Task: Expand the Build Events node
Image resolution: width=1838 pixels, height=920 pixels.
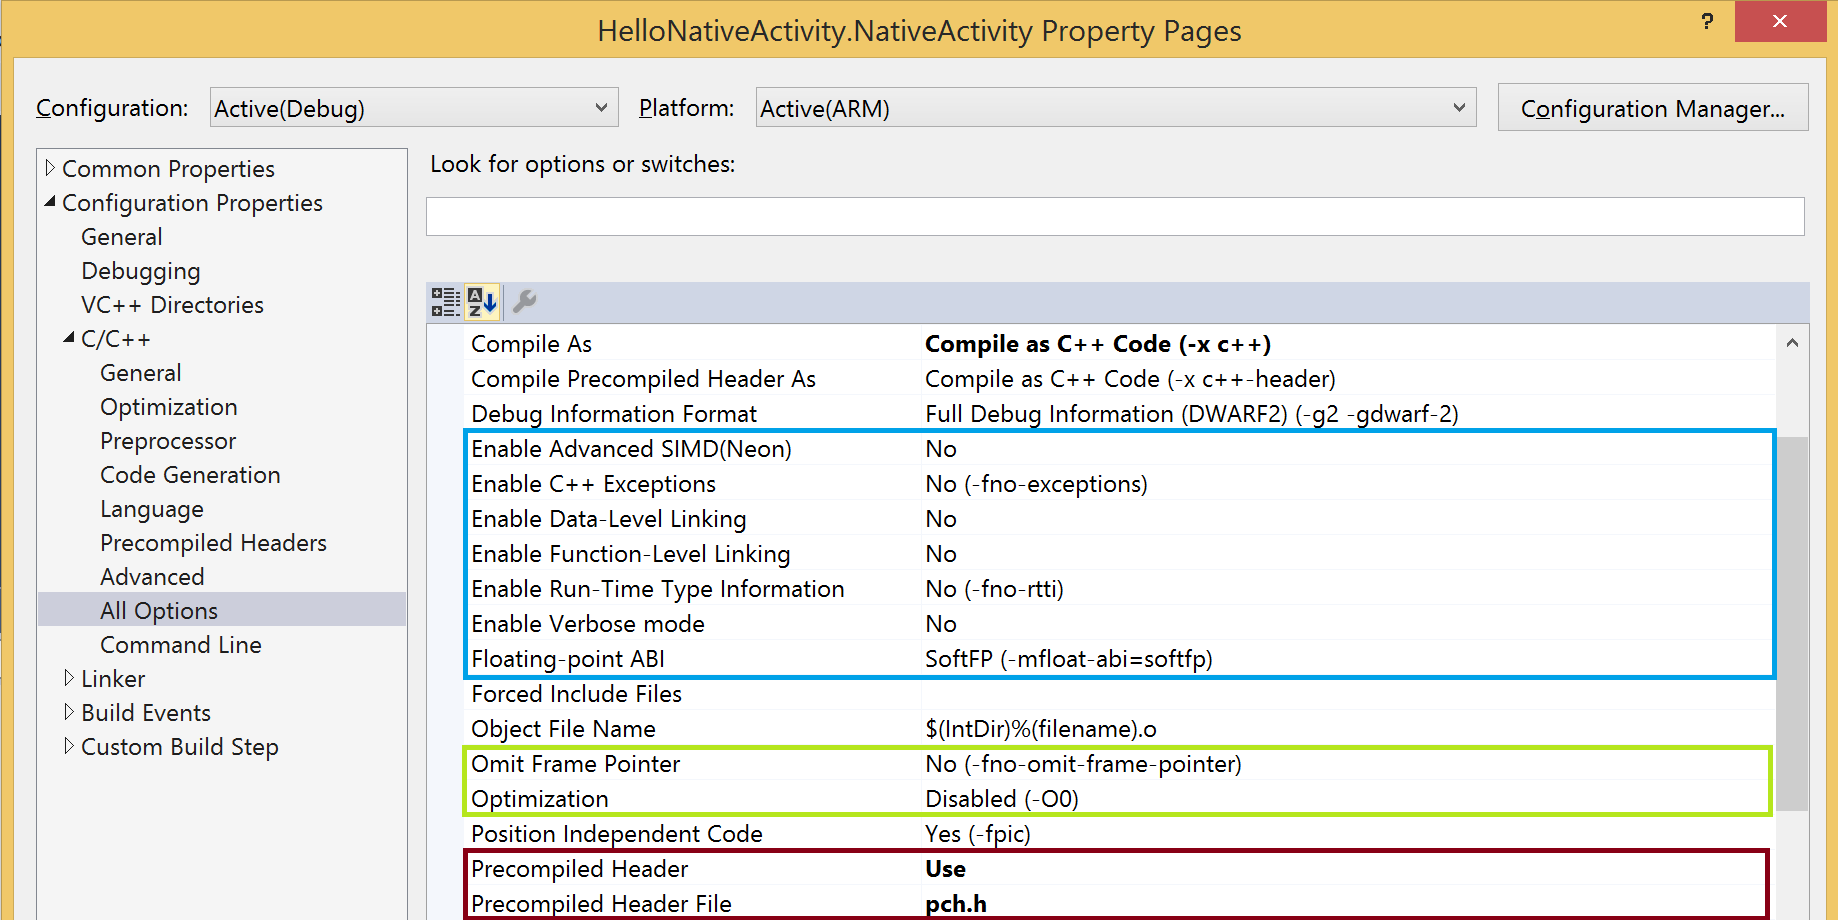Action: [x=69, y=712]
